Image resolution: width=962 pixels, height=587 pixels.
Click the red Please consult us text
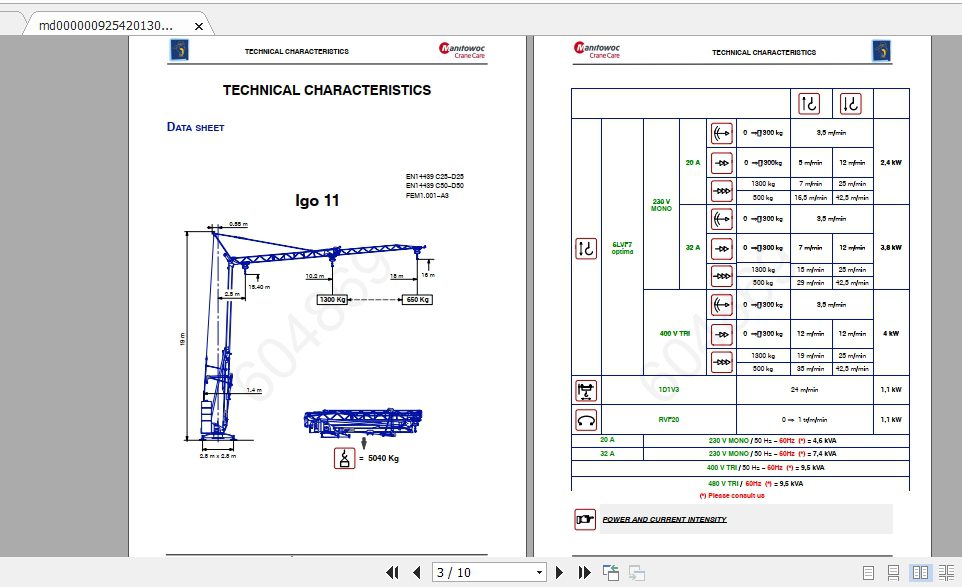point(733,495)
